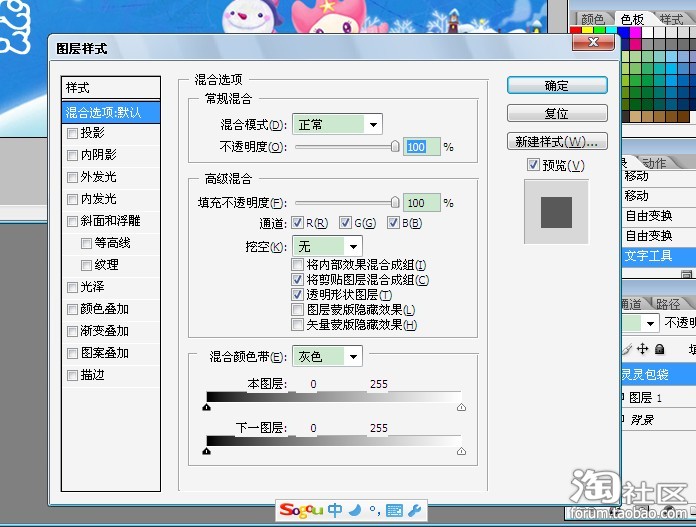Uncheck the G(G) channel checkbox
Screen dimensions: 696x527
345,223
